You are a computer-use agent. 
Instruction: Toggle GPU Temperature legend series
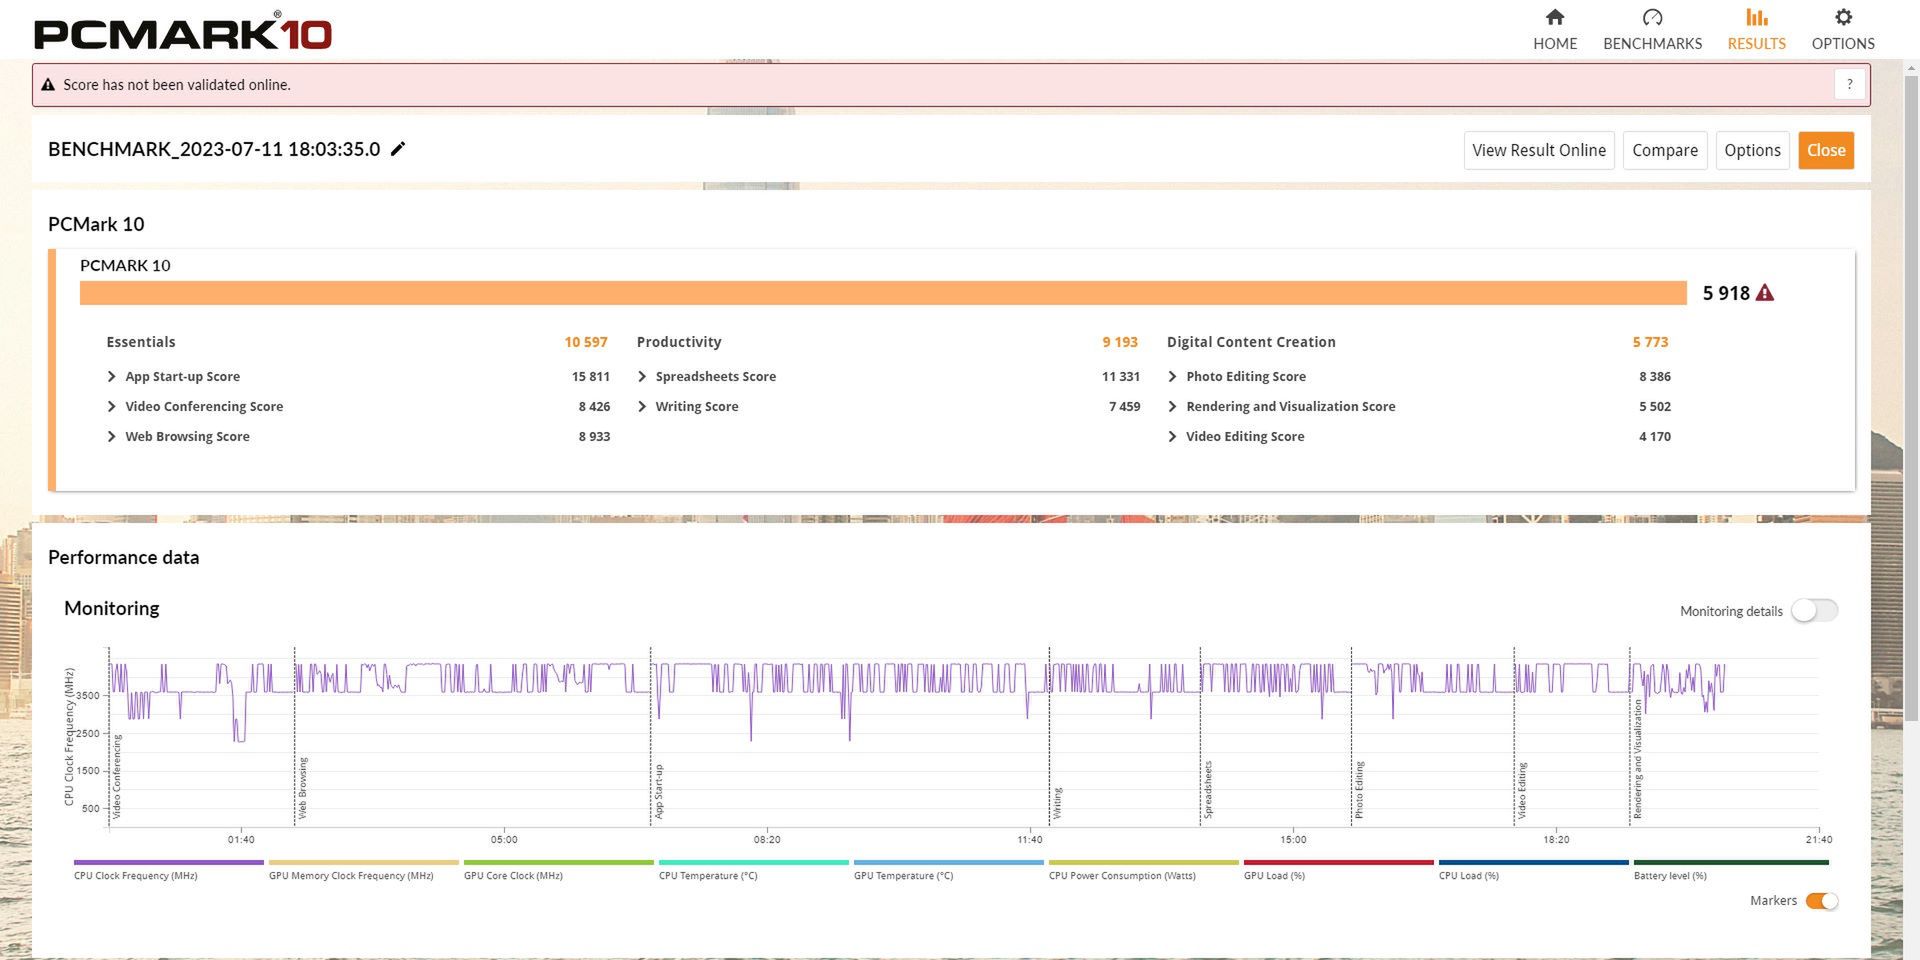(948, 869)
